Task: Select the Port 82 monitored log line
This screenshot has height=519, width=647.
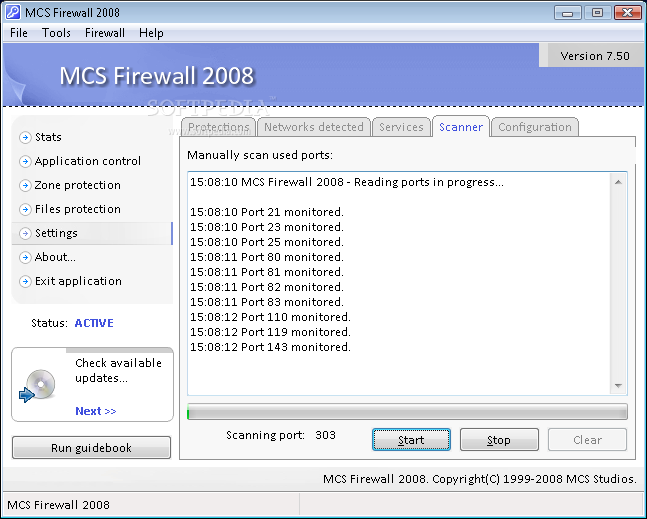Action: point(267,287)
